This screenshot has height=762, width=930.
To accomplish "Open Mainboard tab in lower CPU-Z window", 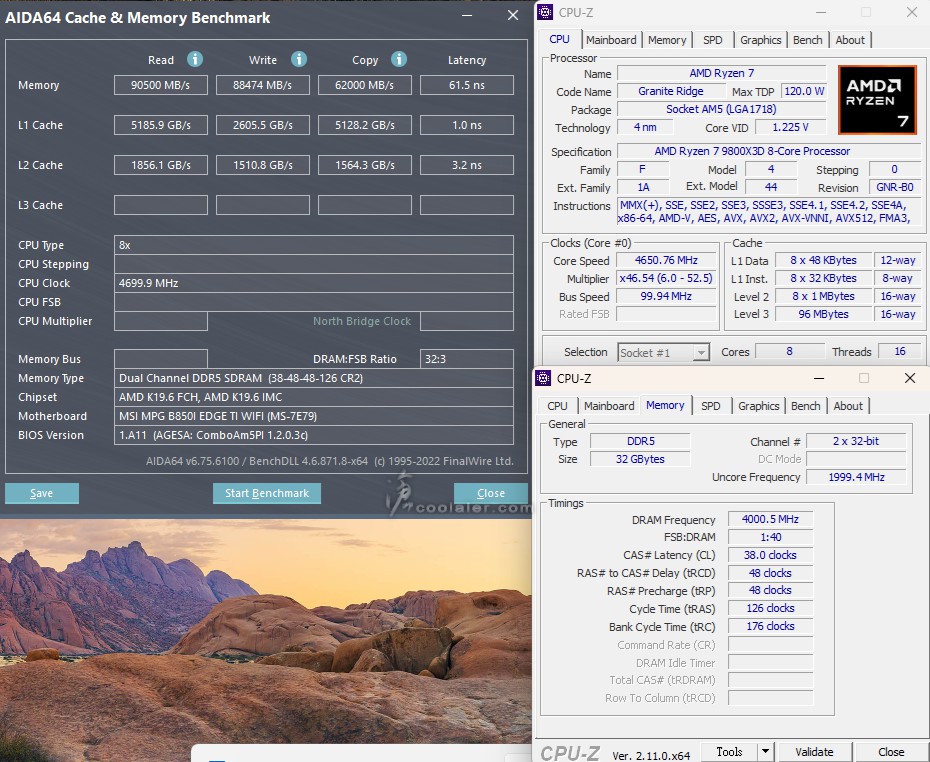I will coord(609,406).
